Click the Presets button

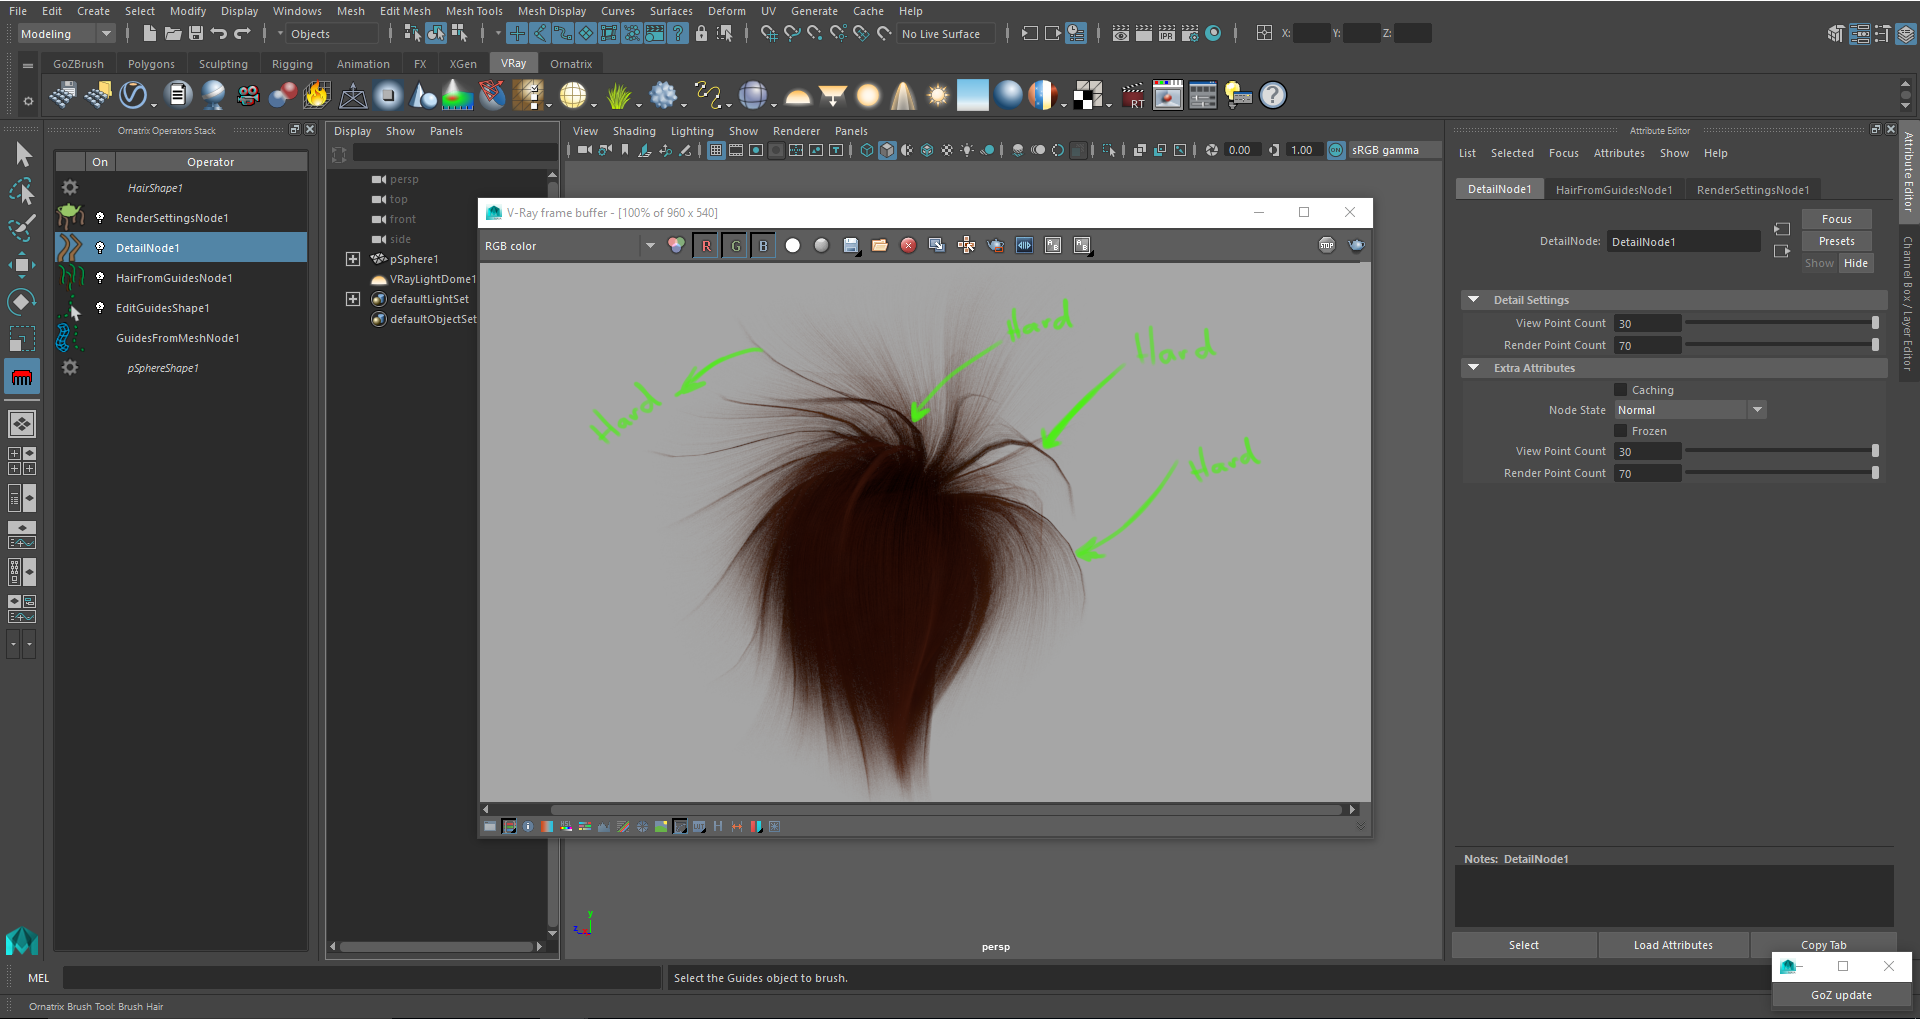[x=1836, y=241]
